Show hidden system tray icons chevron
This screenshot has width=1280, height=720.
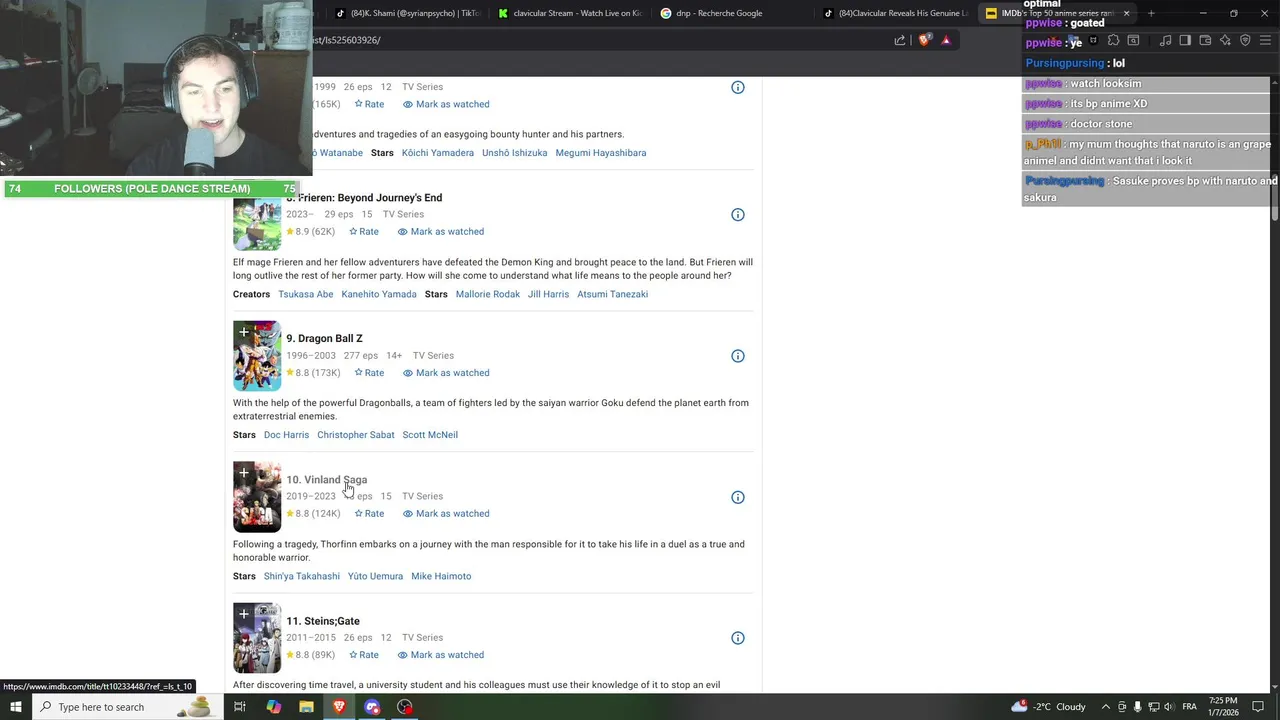pos(1106,707)
